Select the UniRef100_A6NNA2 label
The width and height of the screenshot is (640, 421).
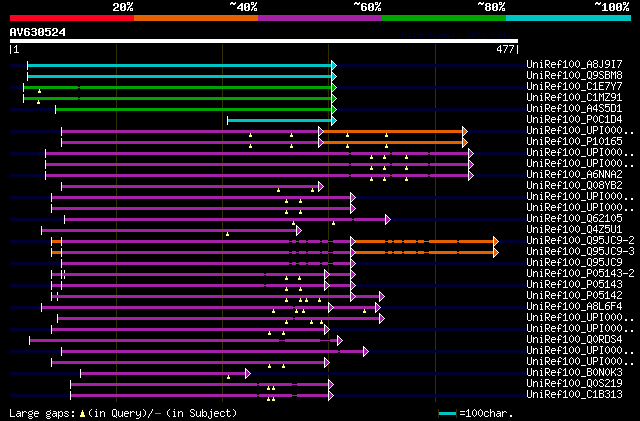tap(574, 175)
